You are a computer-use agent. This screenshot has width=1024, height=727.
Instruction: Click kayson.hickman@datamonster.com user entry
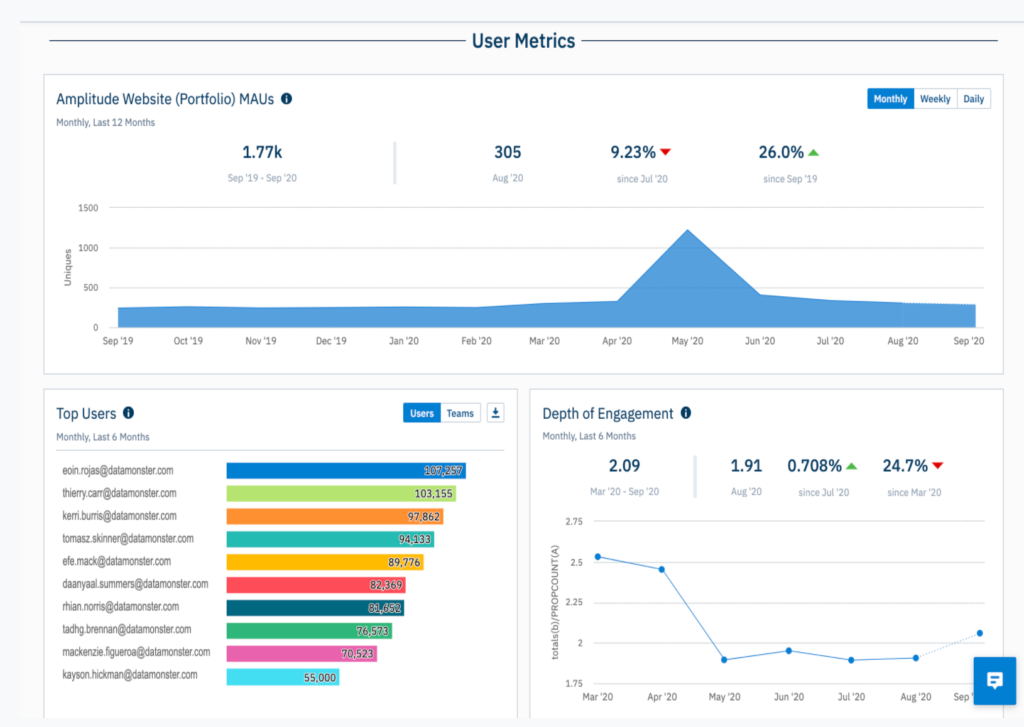point(130,675)
